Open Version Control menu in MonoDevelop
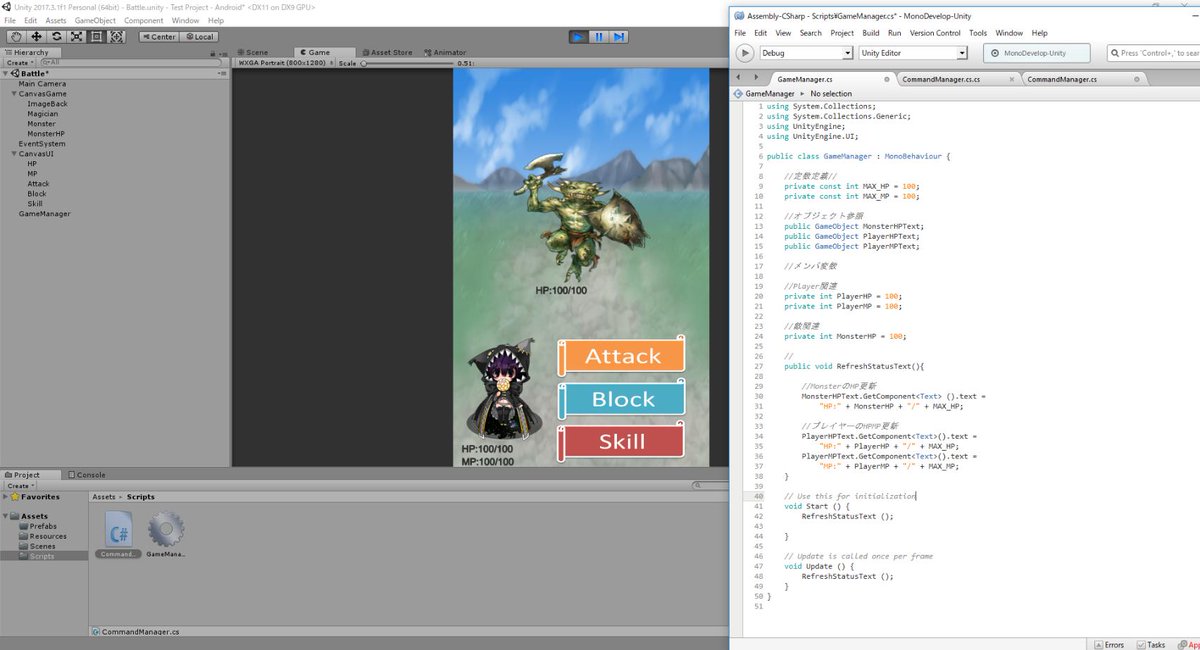The width and height of the screenshot is (1200, 650). [x=935, y=33]
